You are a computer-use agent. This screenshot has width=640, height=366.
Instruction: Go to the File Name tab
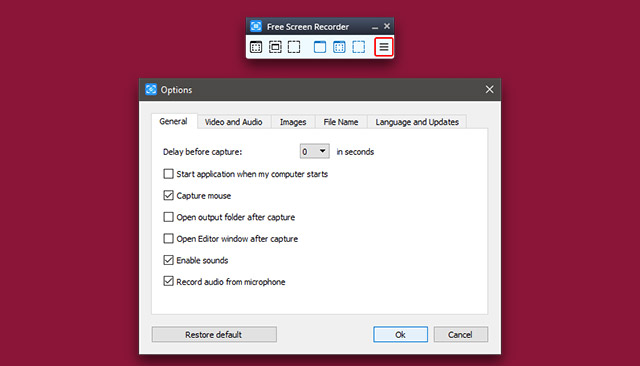[341, 122]
